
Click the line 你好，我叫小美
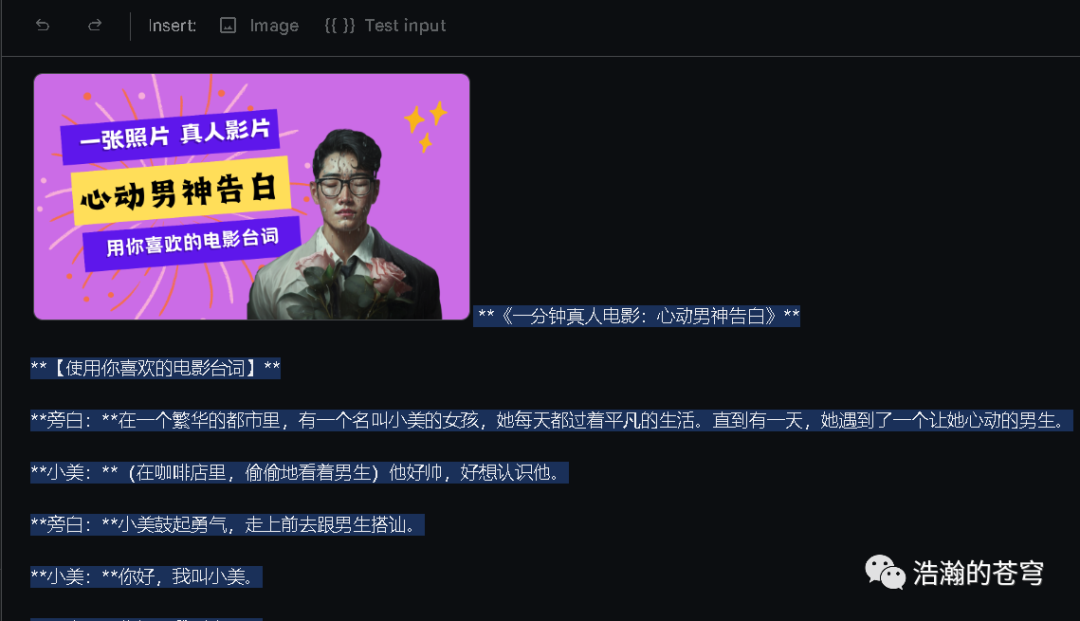click(146, 576)
